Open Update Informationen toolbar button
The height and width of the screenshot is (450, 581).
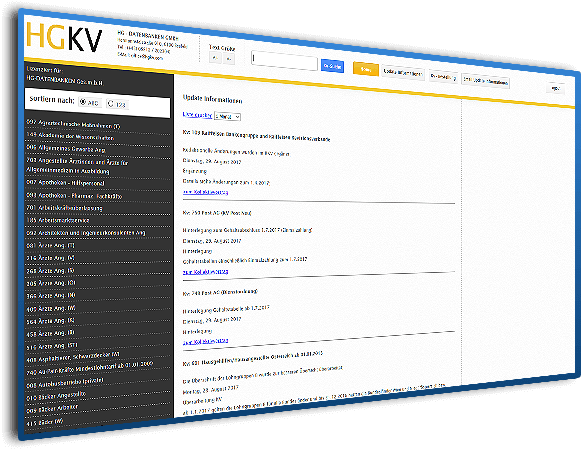pos(403,73)
